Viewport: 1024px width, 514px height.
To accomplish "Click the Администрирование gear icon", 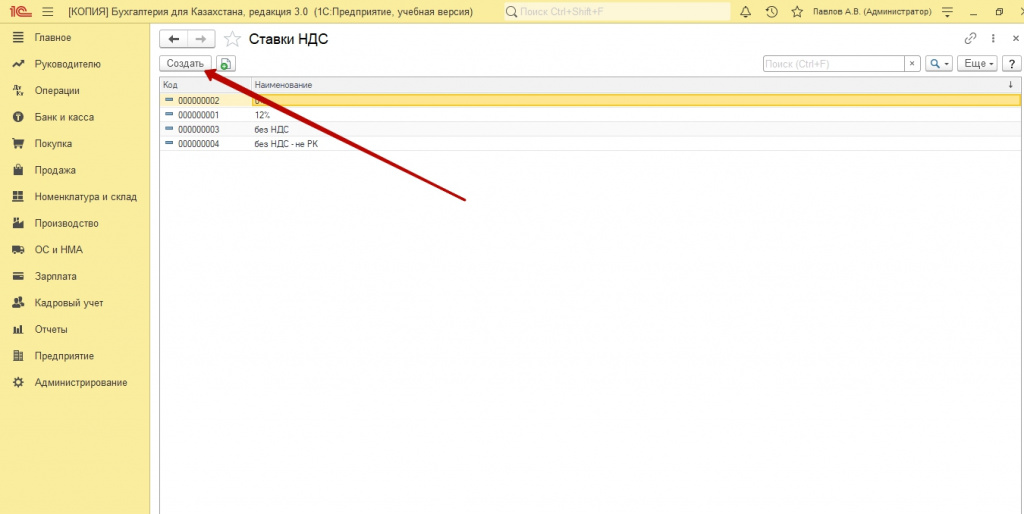I will (x=18, y=383).
